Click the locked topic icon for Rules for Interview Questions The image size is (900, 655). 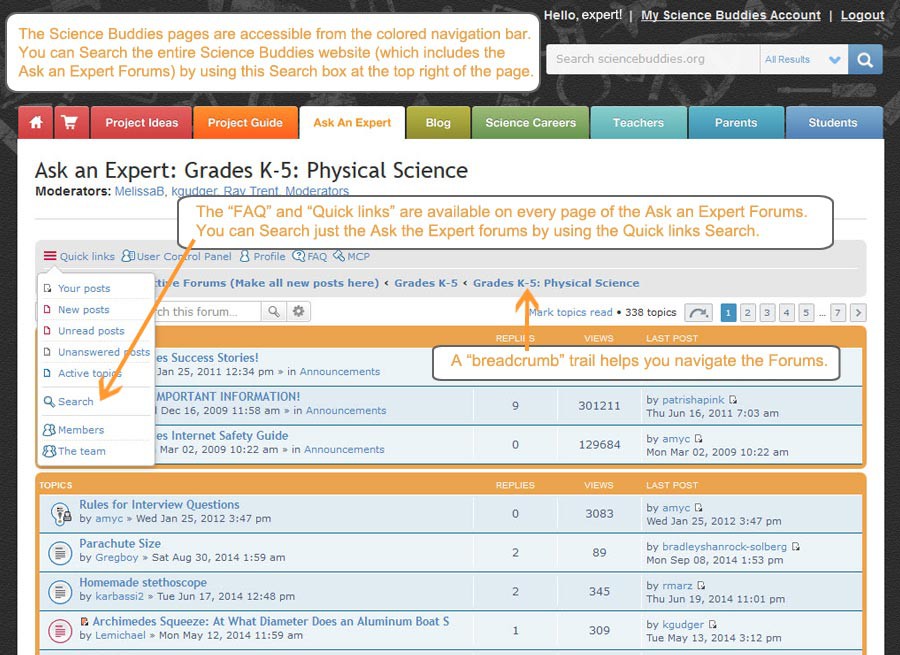coord(60,513)
